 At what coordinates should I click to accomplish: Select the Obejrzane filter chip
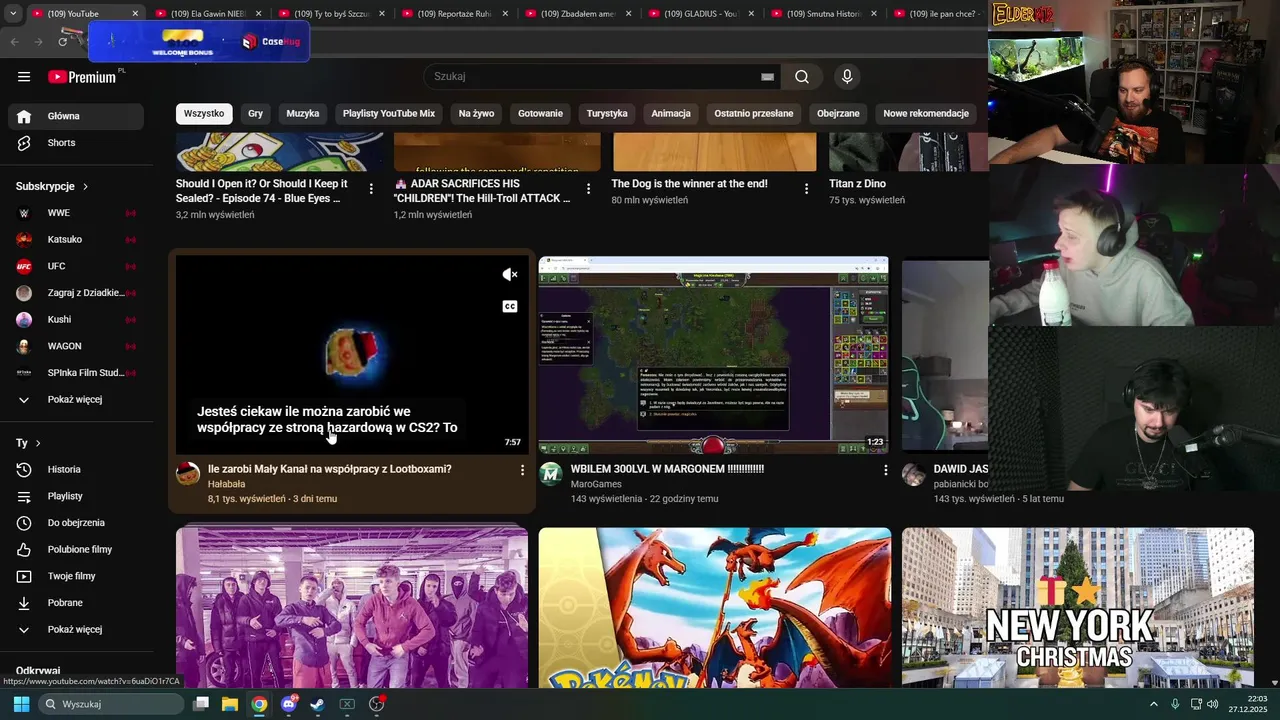[838, 113]
